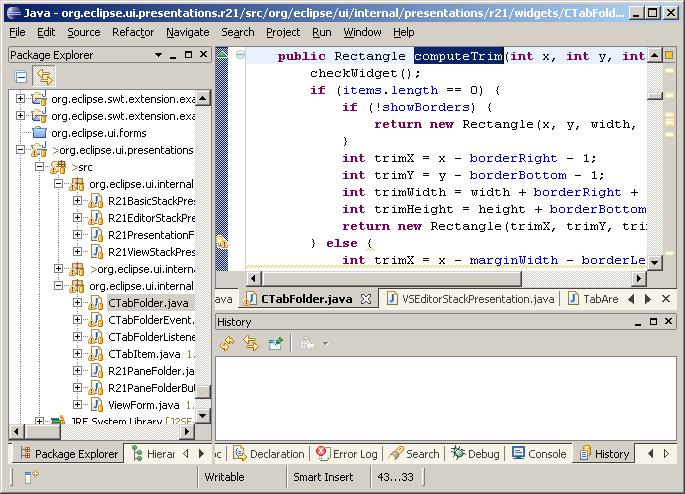Click cursor position 43 : 33 in status bar
The width and height of the screenshot is (685, 494).
(x=395, y=477)
